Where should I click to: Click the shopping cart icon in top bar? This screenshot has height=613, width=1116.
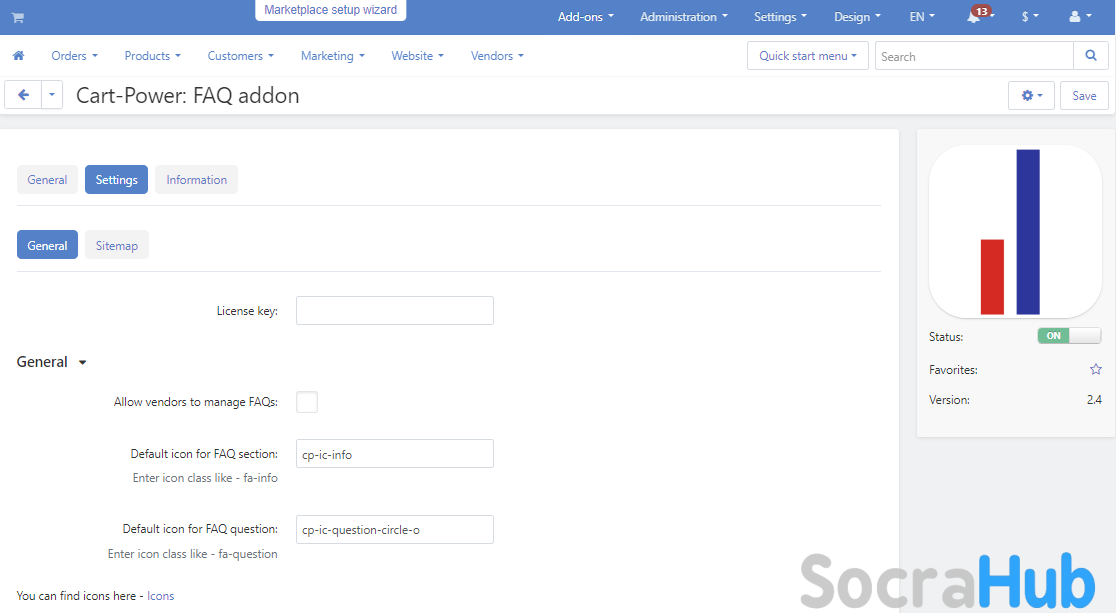point(17,17)
